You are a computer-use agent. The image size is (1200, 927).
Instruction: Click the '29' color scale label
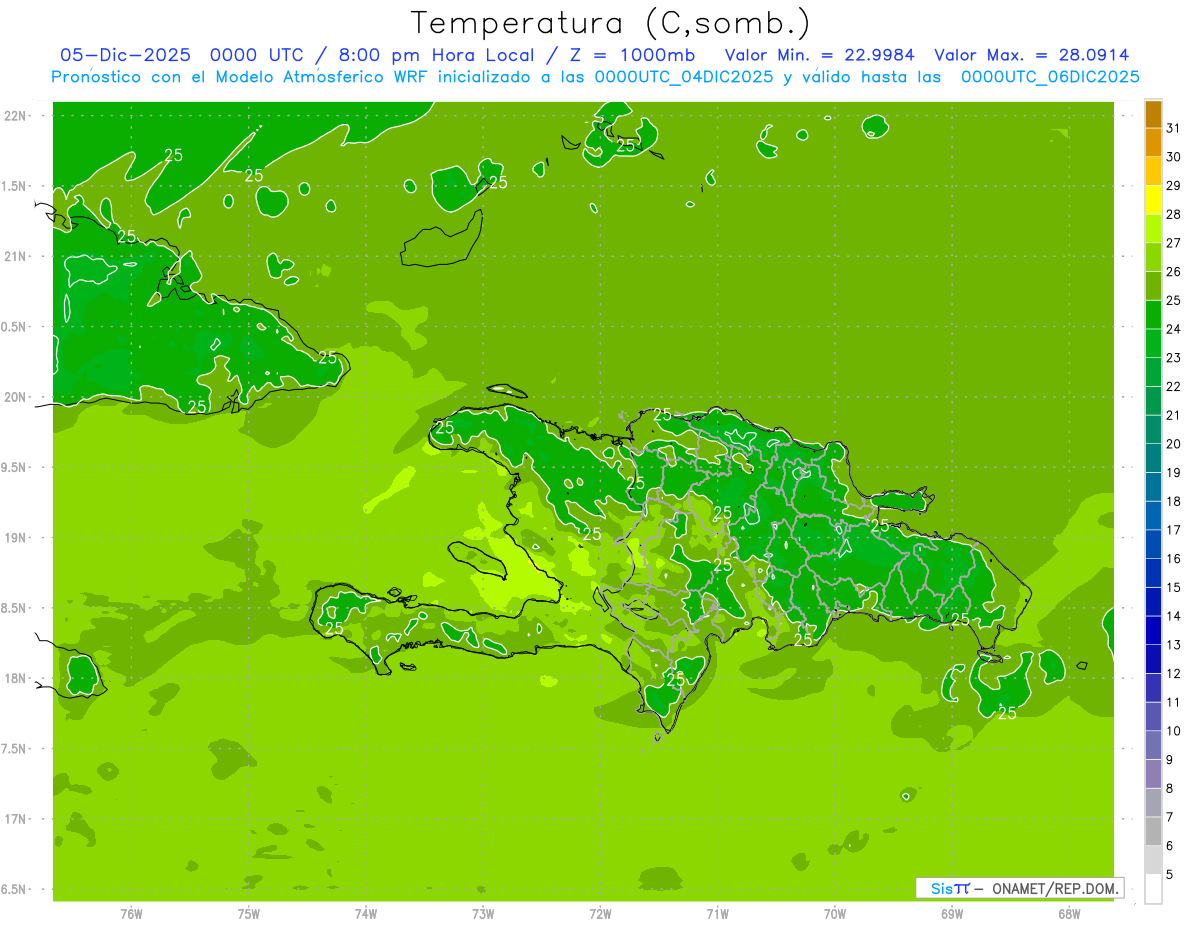1173,186
